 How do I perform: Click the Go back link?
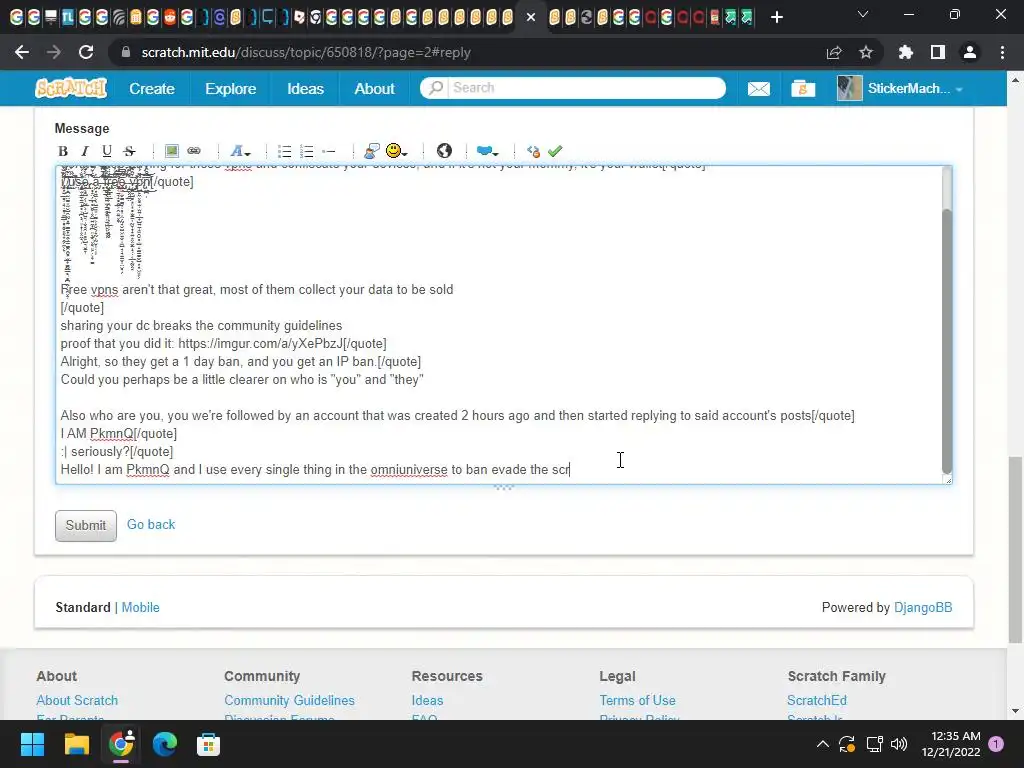[x=151, y=524]
